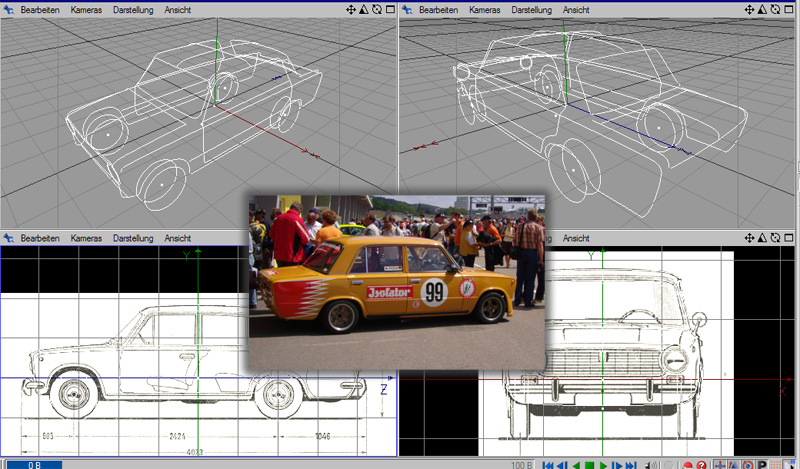Click the rotate camera icon in top-right viewport

(x=775, y=9)
